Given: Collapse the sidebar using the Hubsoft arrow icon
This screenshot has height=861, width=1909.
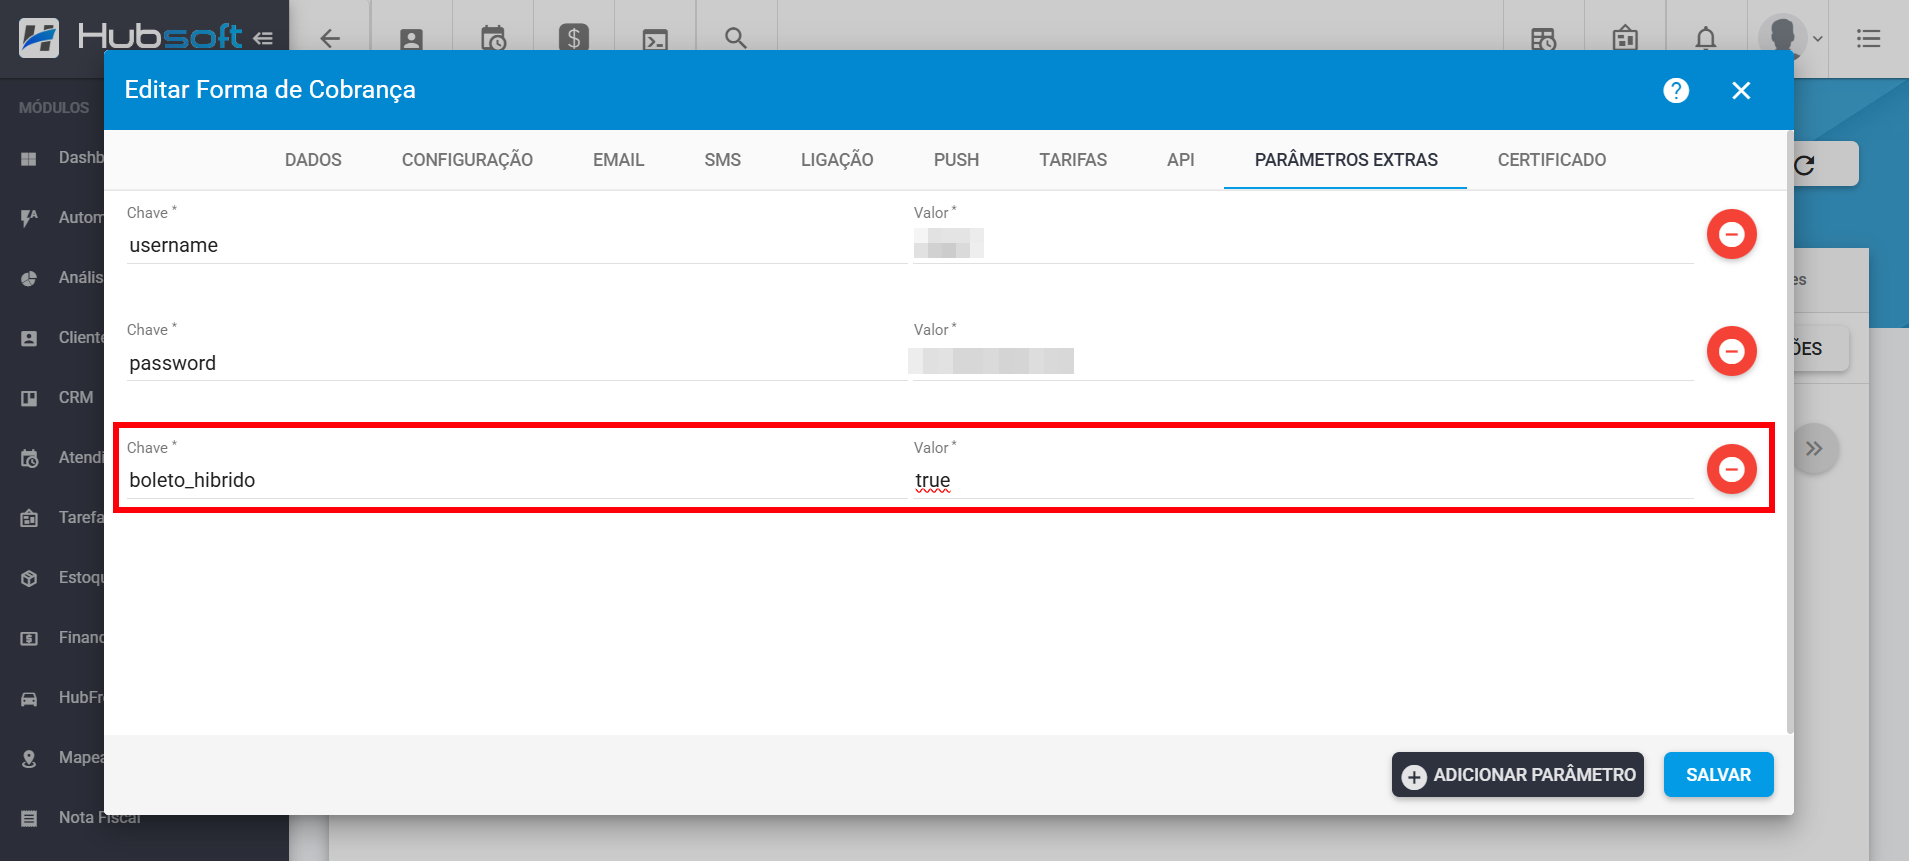Looking at the screenshot, I should coord(263,39).
